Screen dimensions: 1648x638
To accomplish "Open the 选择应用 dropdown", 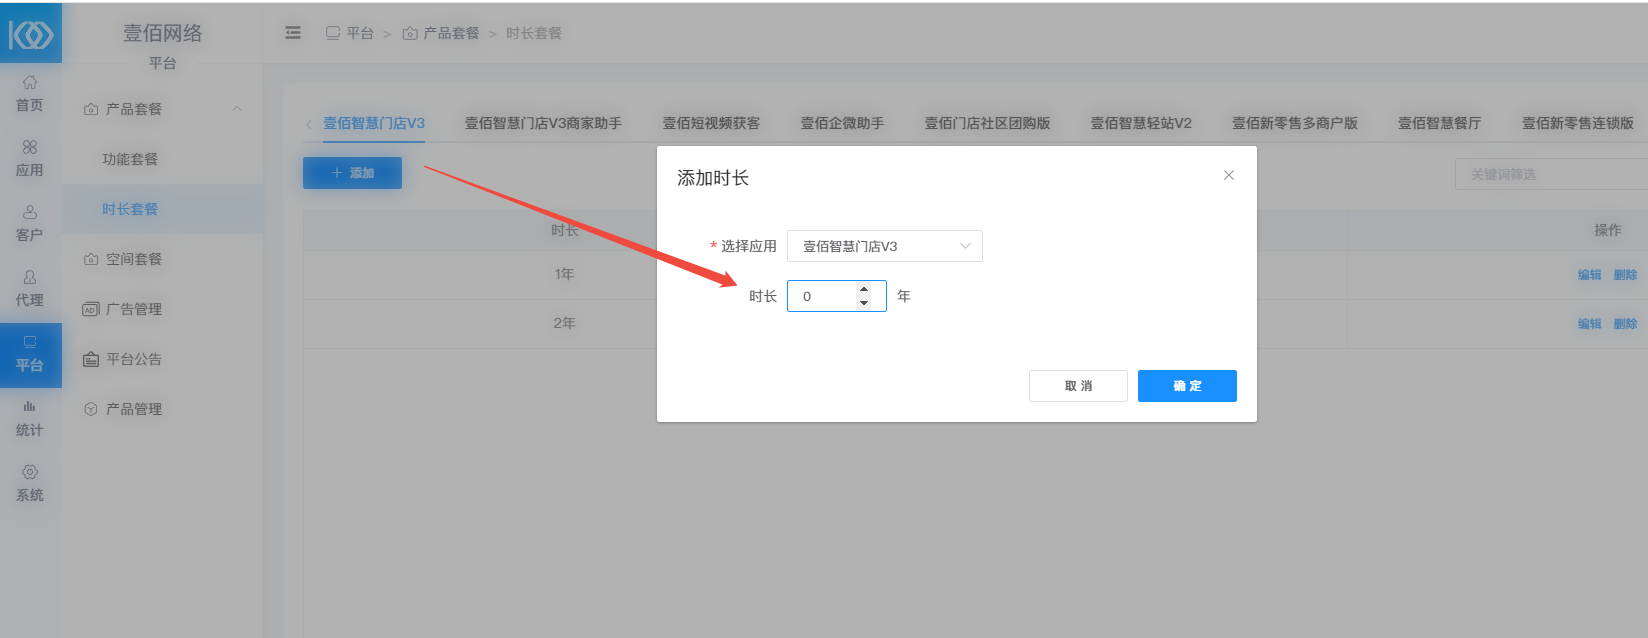I will 885,246.
